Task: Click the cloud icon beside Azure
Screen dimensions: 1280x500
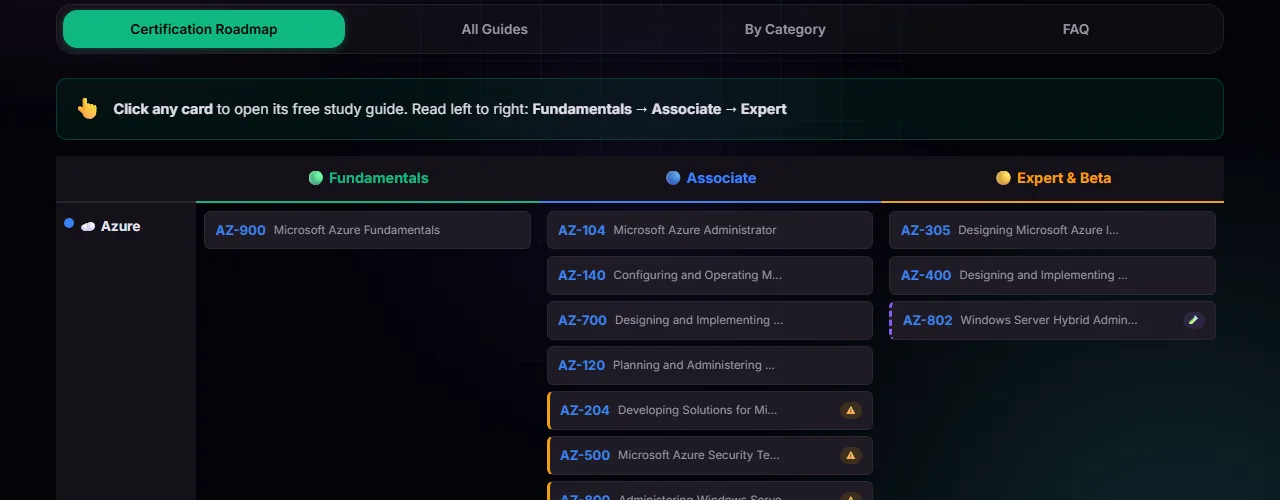Action: (88, 227)
